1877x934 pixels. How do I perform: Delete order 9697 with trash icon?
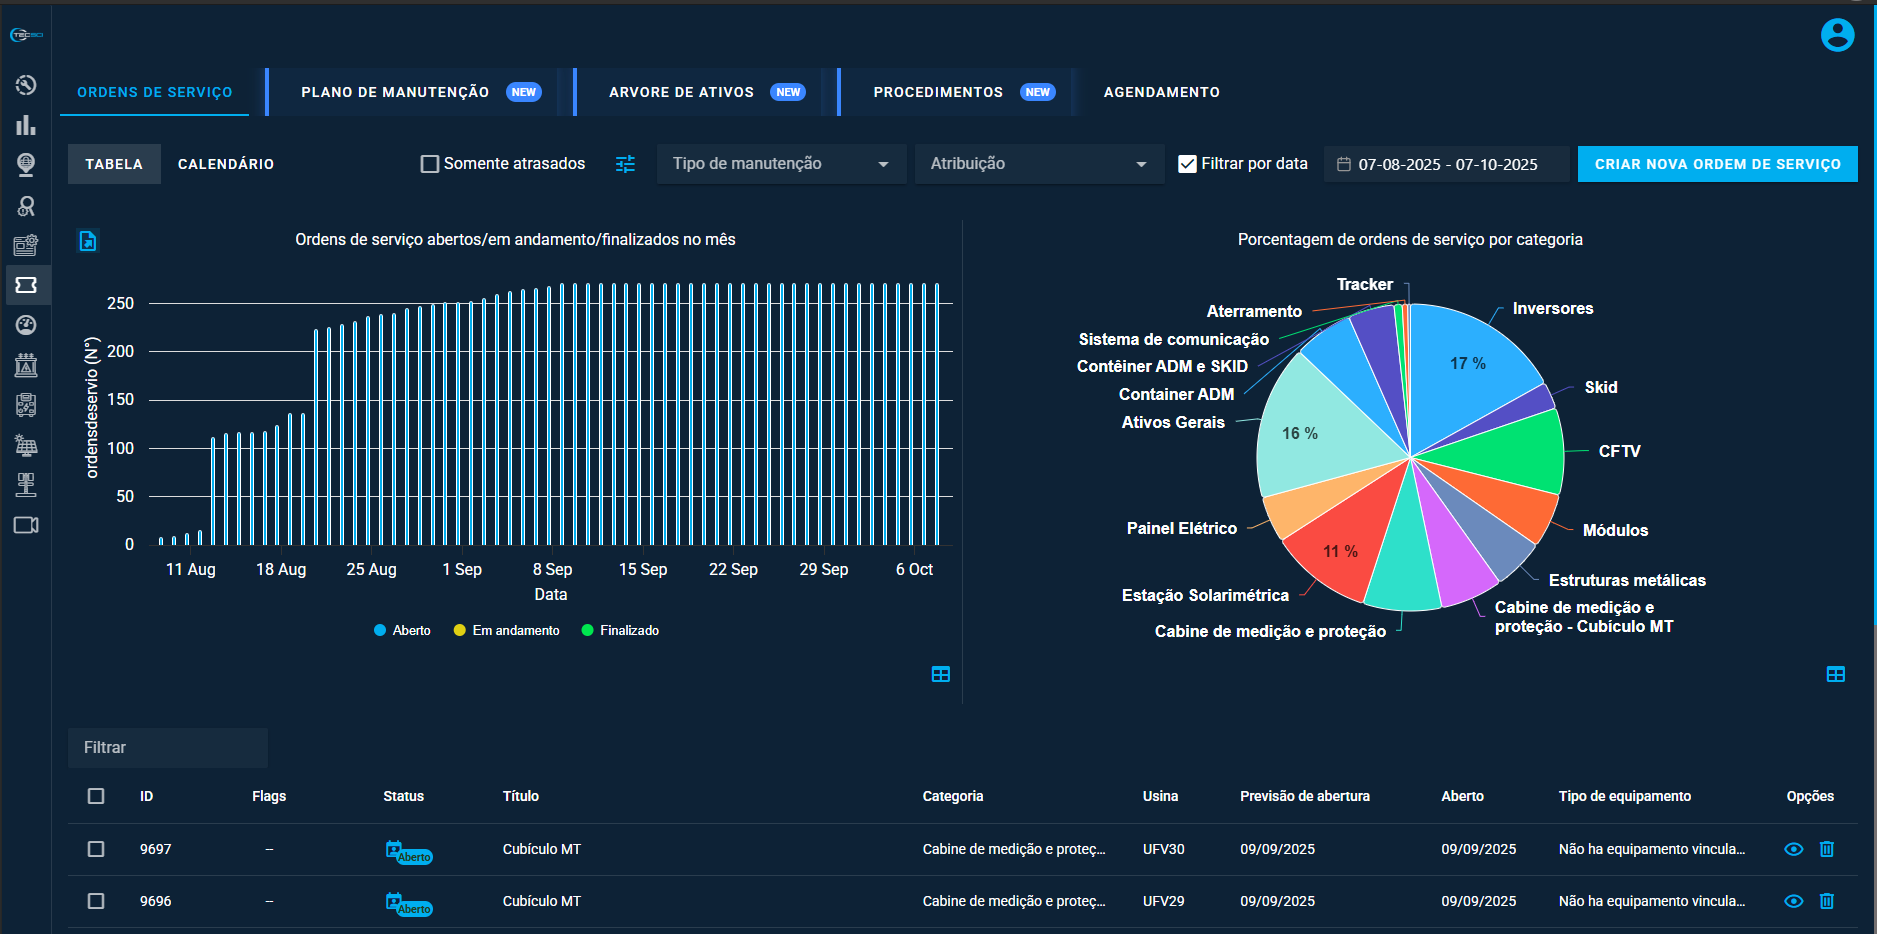pyautogui.click(x=1826, y=849)
